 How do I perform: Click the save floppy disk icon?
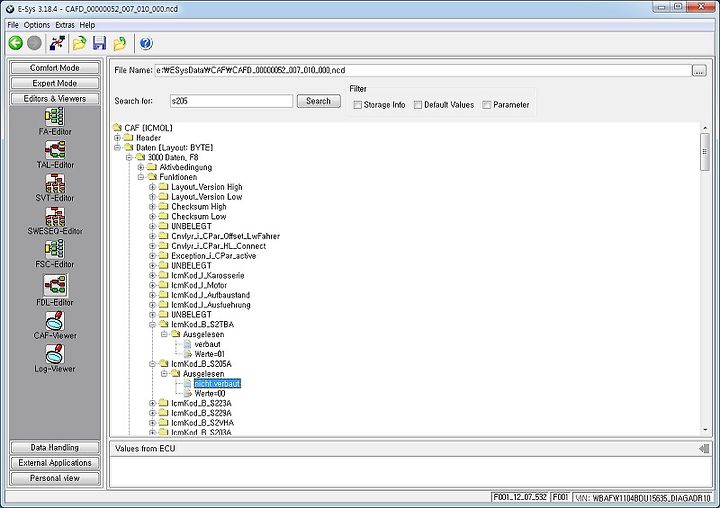99,43
